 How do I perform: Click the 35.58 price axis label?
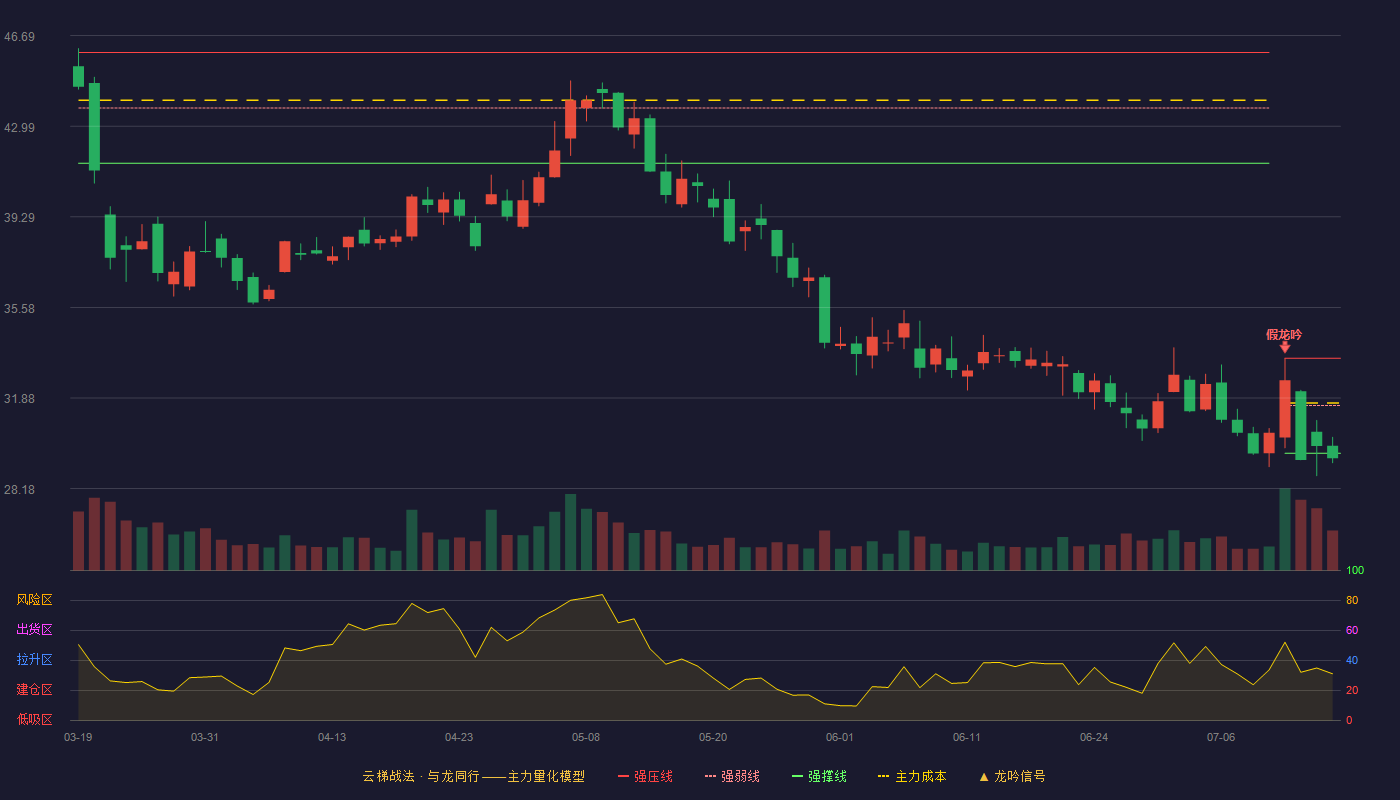point(19,309)
